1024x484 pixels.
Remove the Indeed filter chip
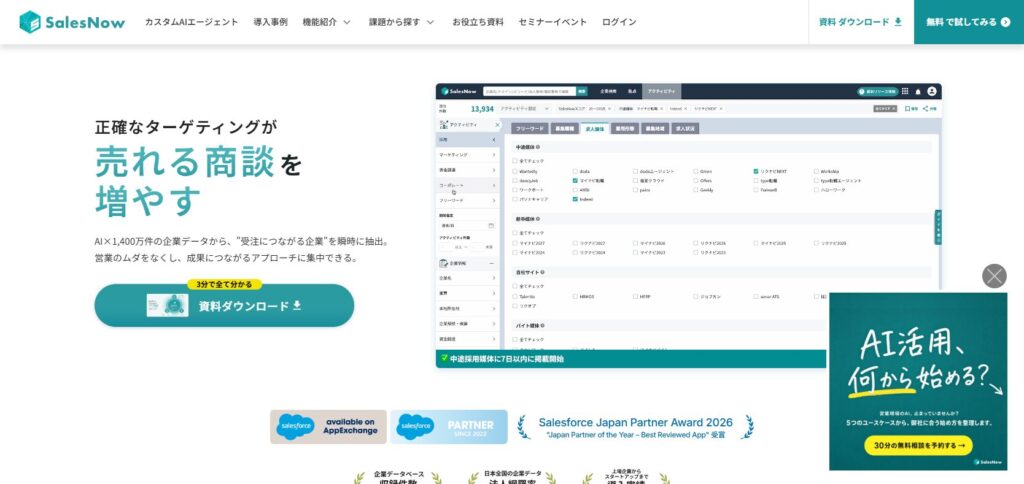tap(686, 108)
